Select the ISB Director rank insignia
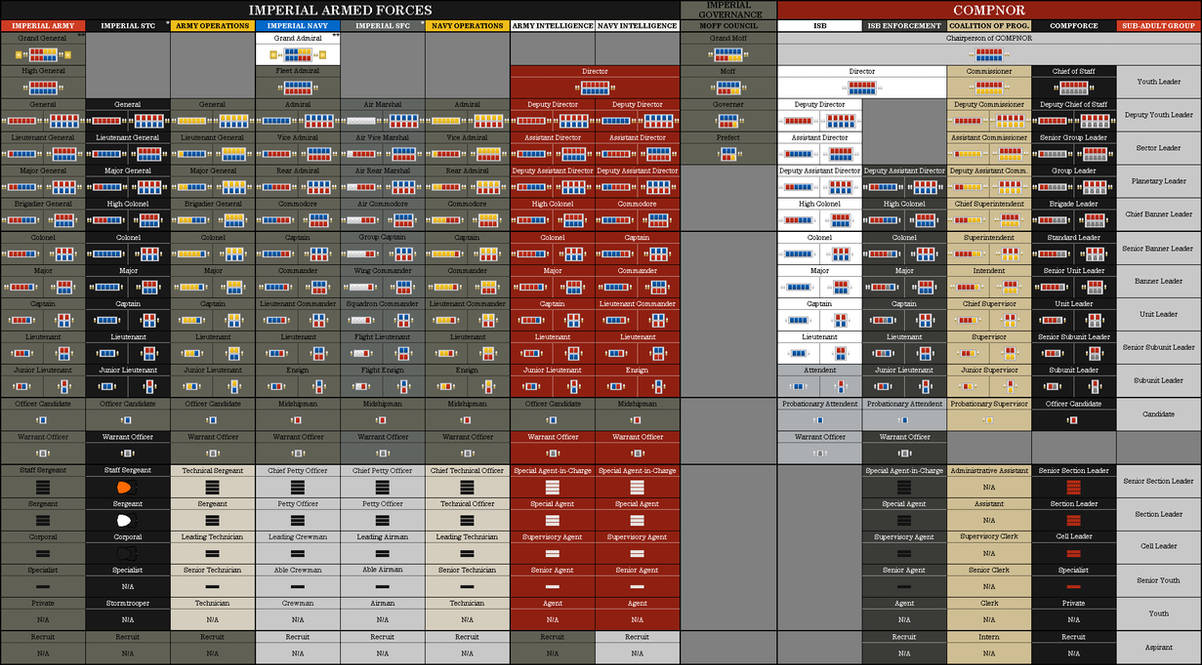This screenshot has height=665, width=1202. coord(862,88)
